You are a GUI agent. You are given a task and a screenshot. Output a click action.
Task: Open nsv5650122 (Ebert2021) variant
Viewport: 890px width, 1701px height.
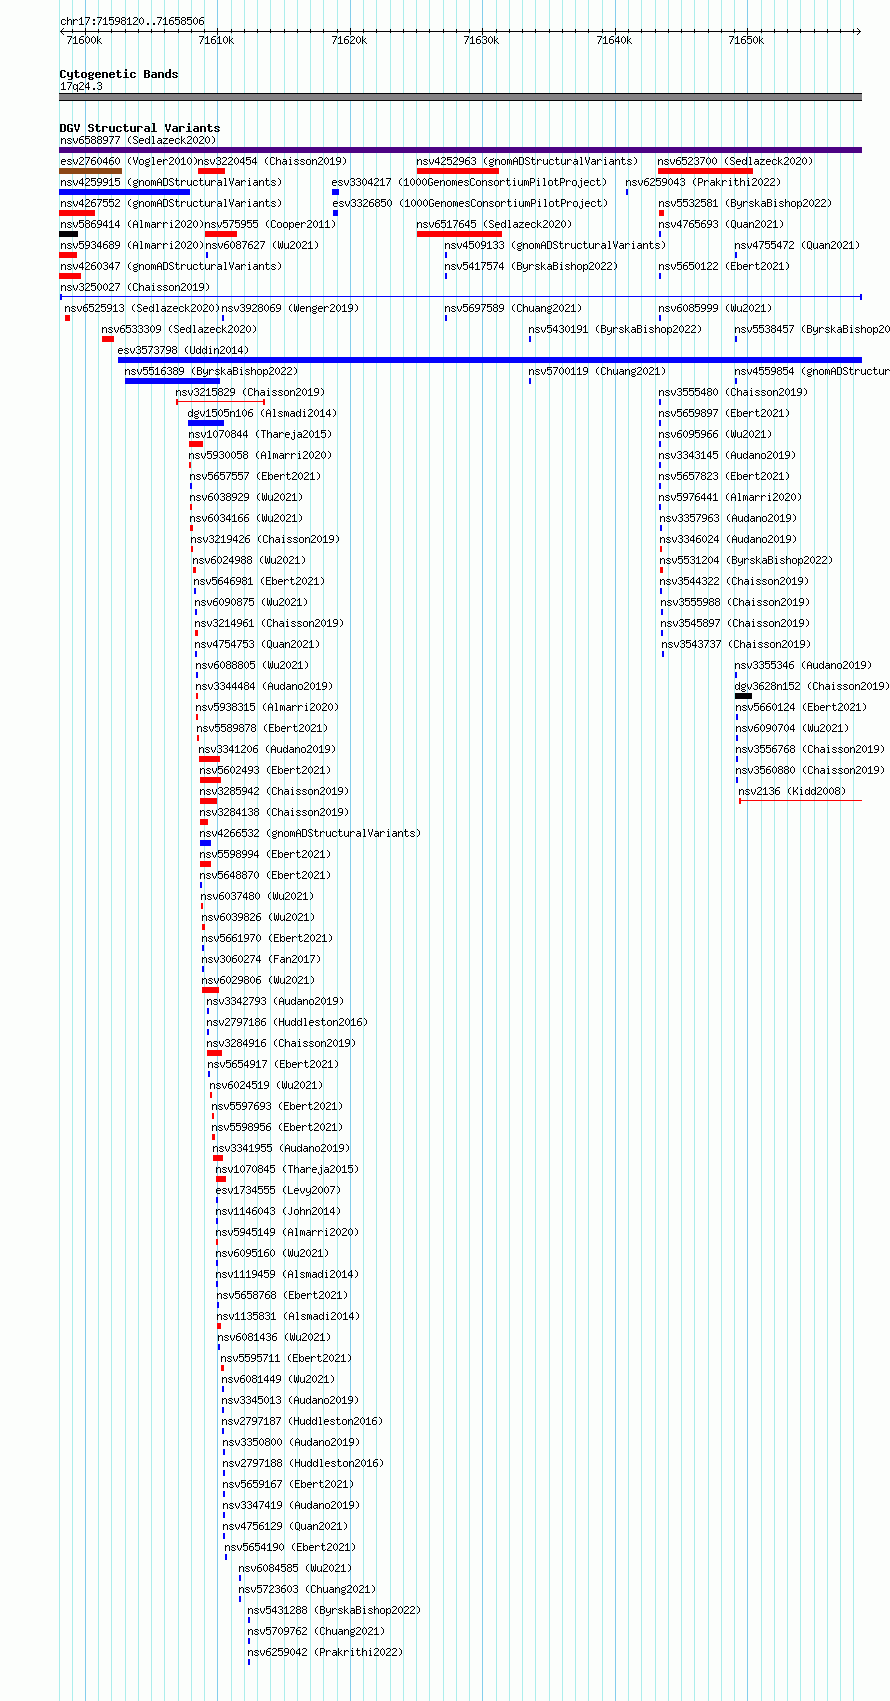(x=724, y=267)
